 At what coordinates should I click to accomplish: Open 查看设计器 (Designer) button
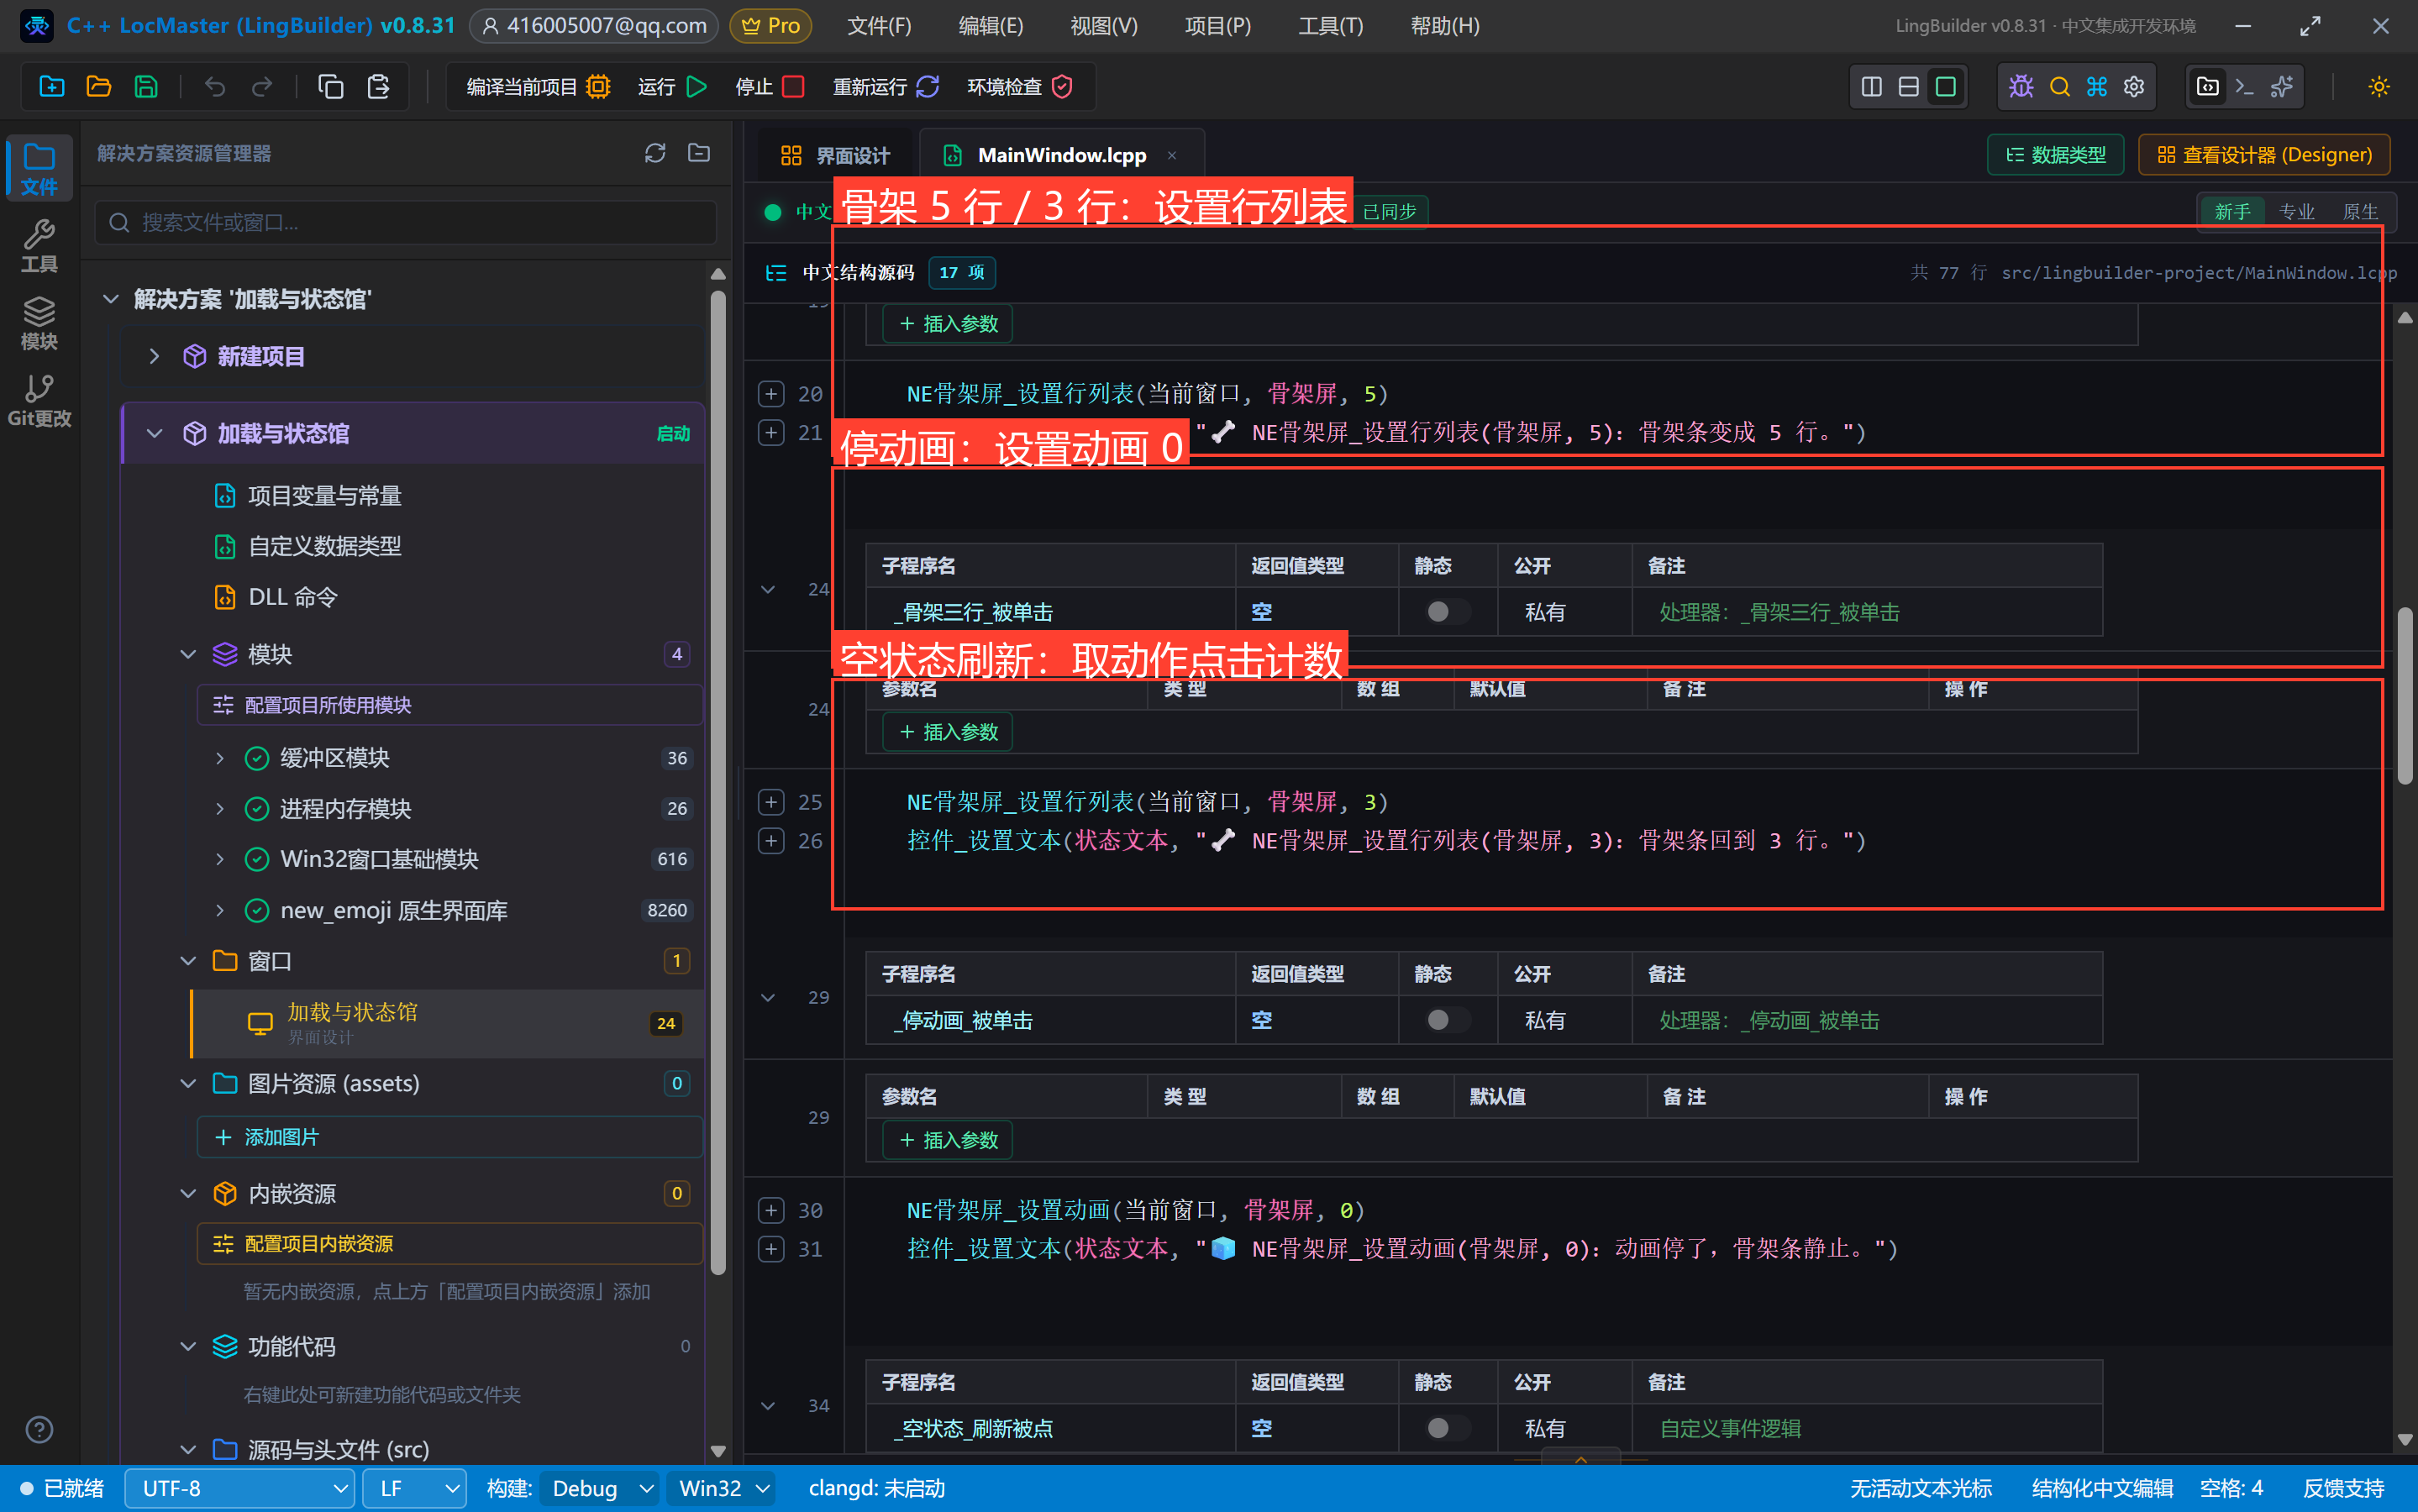pyautogui.click(x=2264, y=155)
